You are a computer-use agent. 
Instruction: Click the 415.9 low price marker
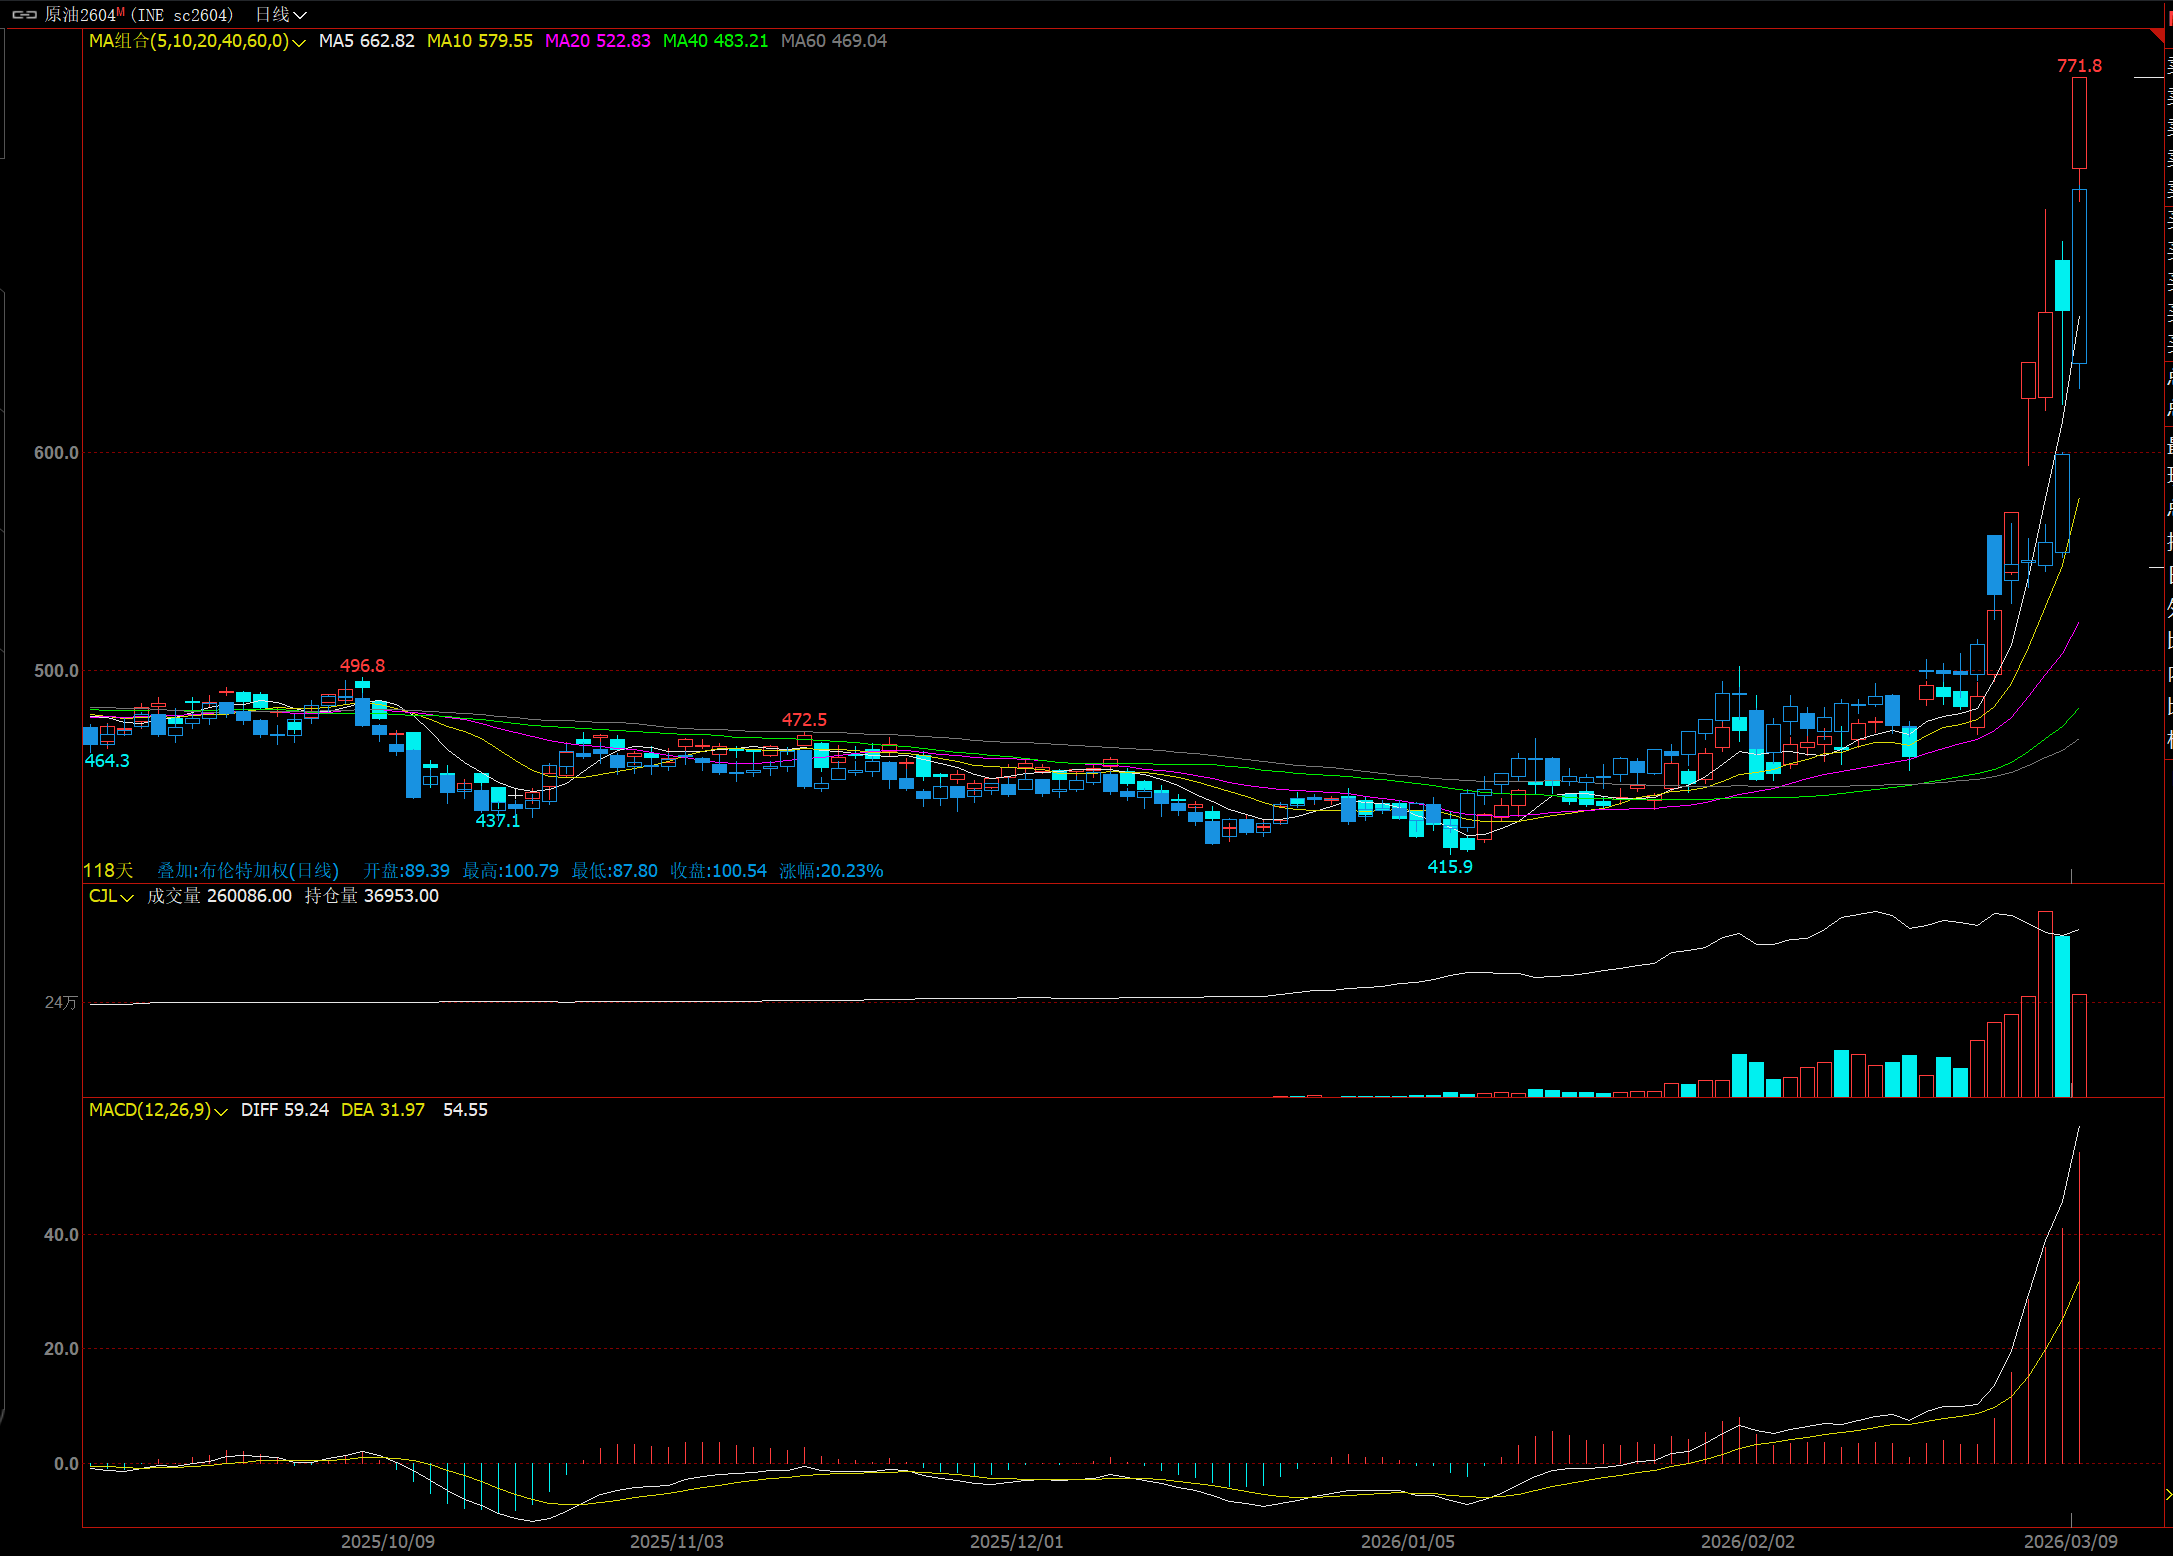coord(1449,867)
